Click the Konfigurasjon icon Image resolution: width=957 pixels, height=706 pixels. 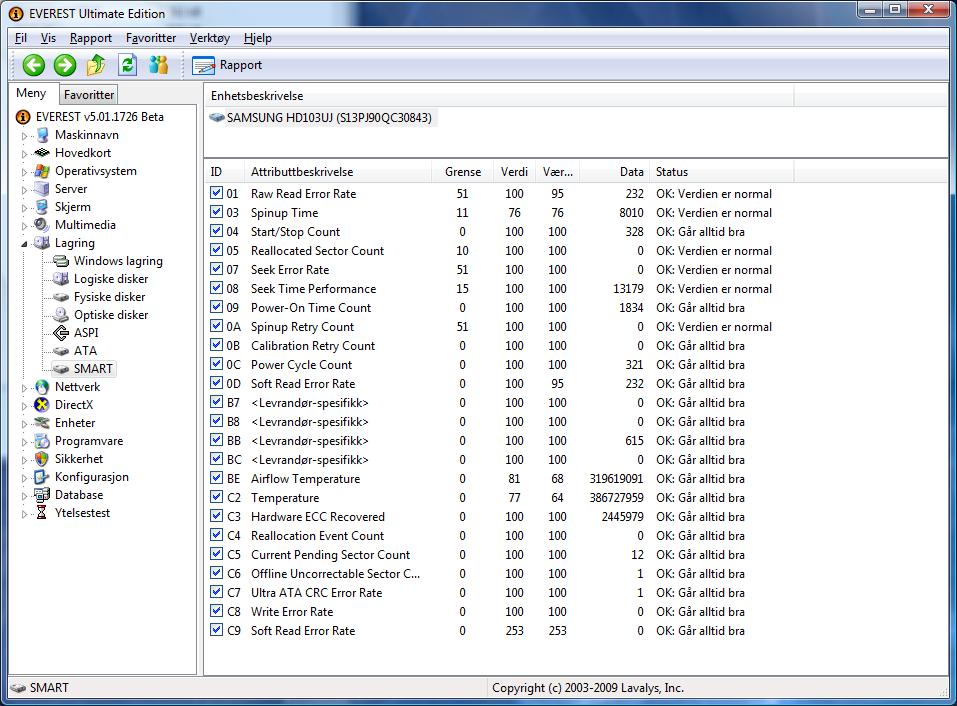[42, 477]
